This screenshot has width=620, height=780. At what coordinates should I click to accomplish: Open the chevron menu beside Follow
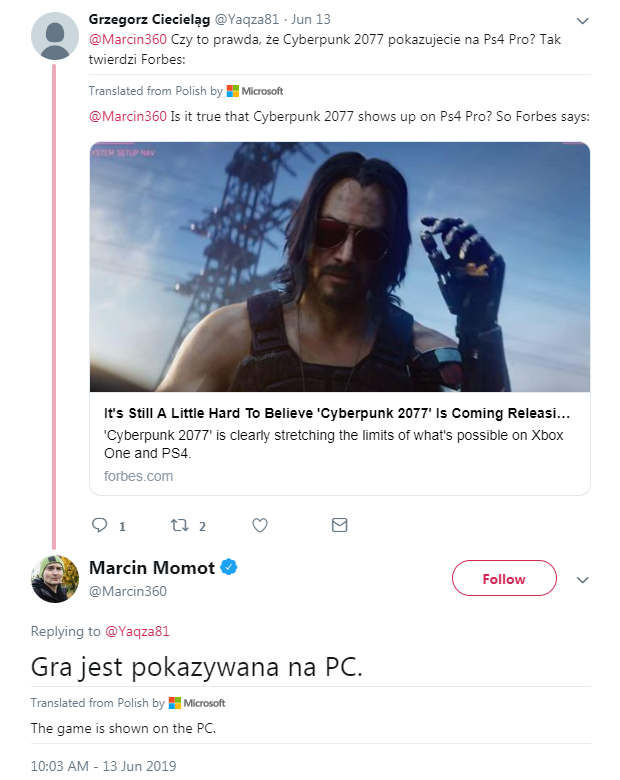point(583,580)
